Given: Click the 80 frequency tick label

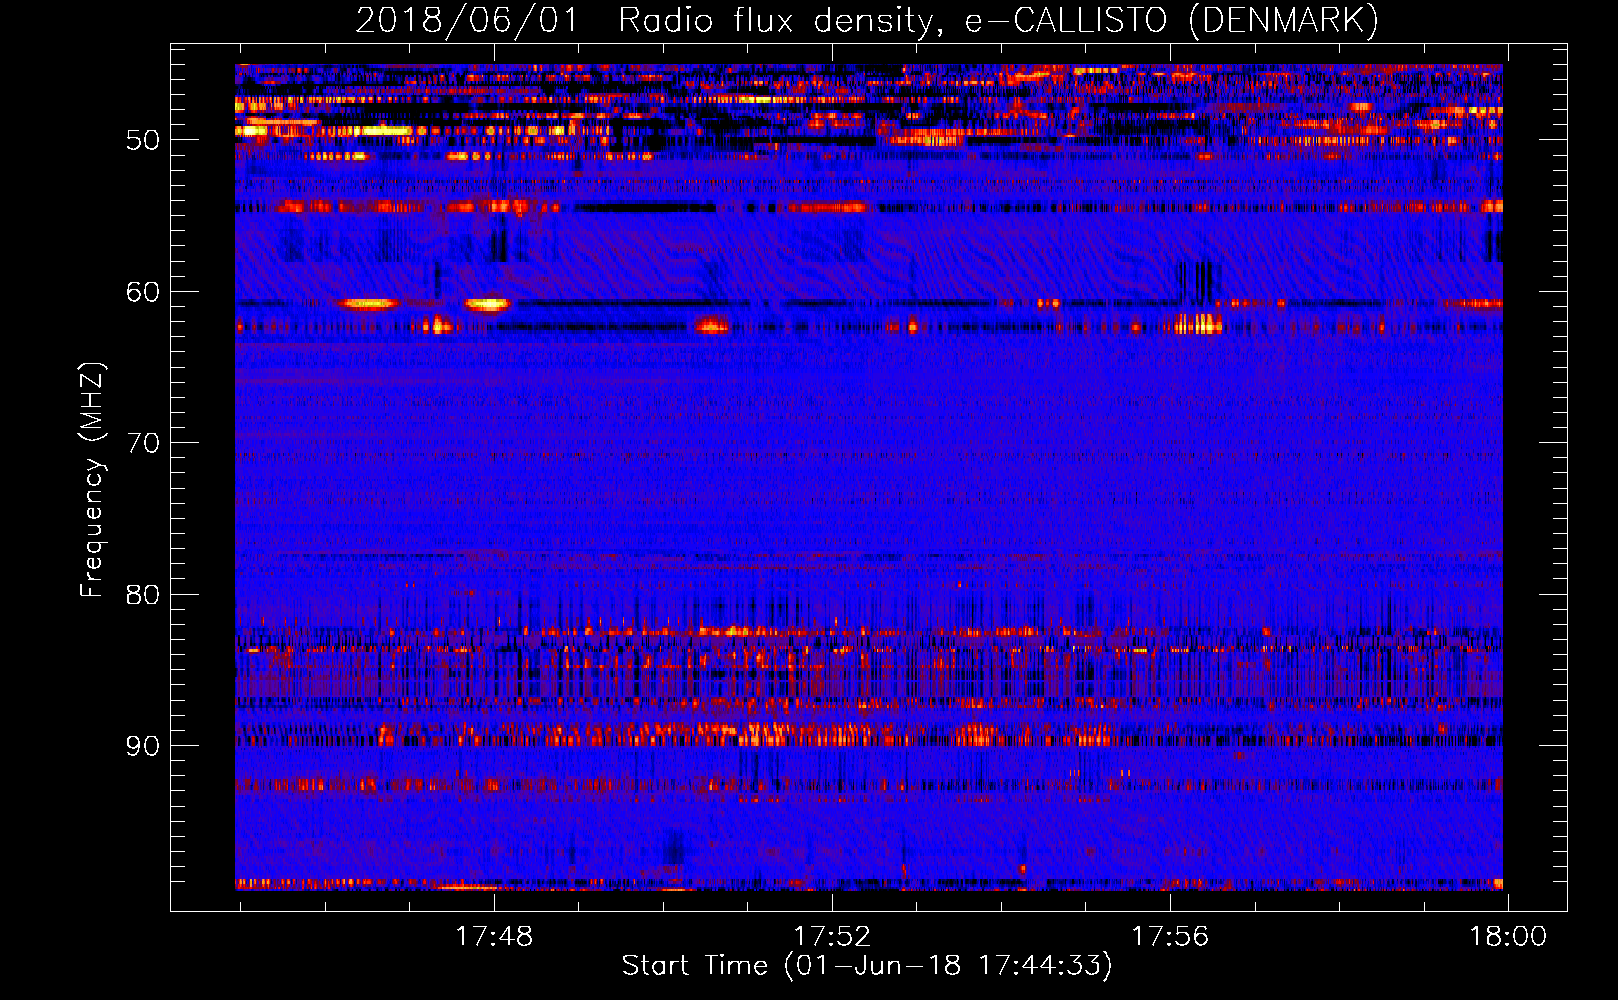Looking at the screenshot, I should tap(143, 595).
